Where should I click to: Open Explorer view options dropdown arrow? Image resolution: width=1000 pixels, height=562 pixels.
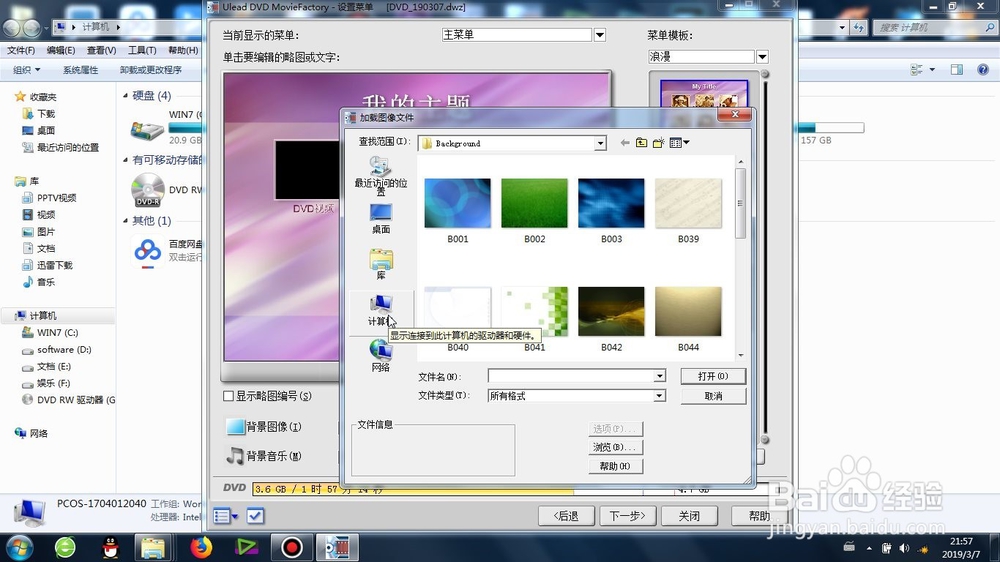tap(932, 70)
